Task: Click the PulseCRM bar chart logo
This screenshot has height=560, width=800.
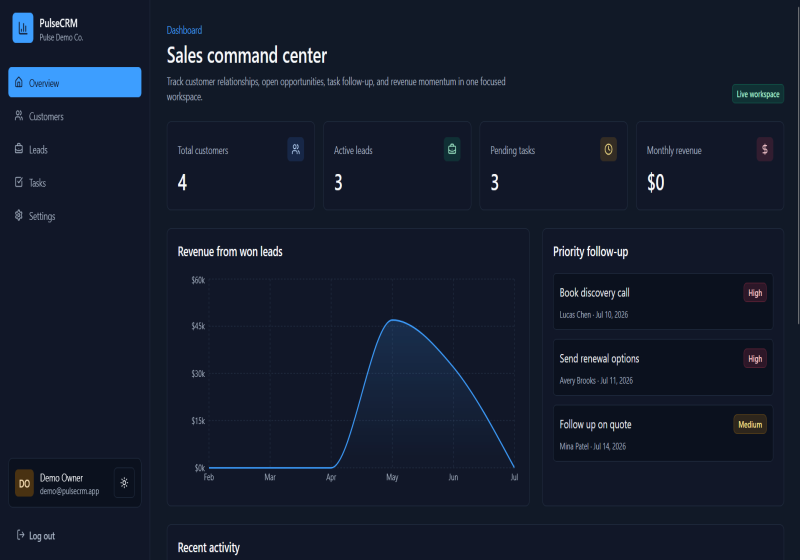Action: click(x=23, y=28)
